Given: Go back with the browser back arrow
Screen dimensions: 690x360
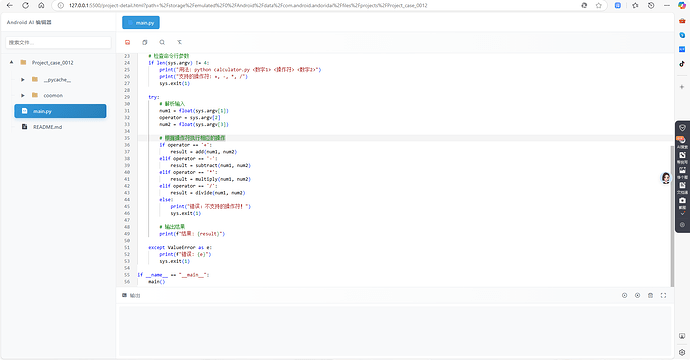Looking at the screenshot, I should pyautogui.click(x=10, y=5).
